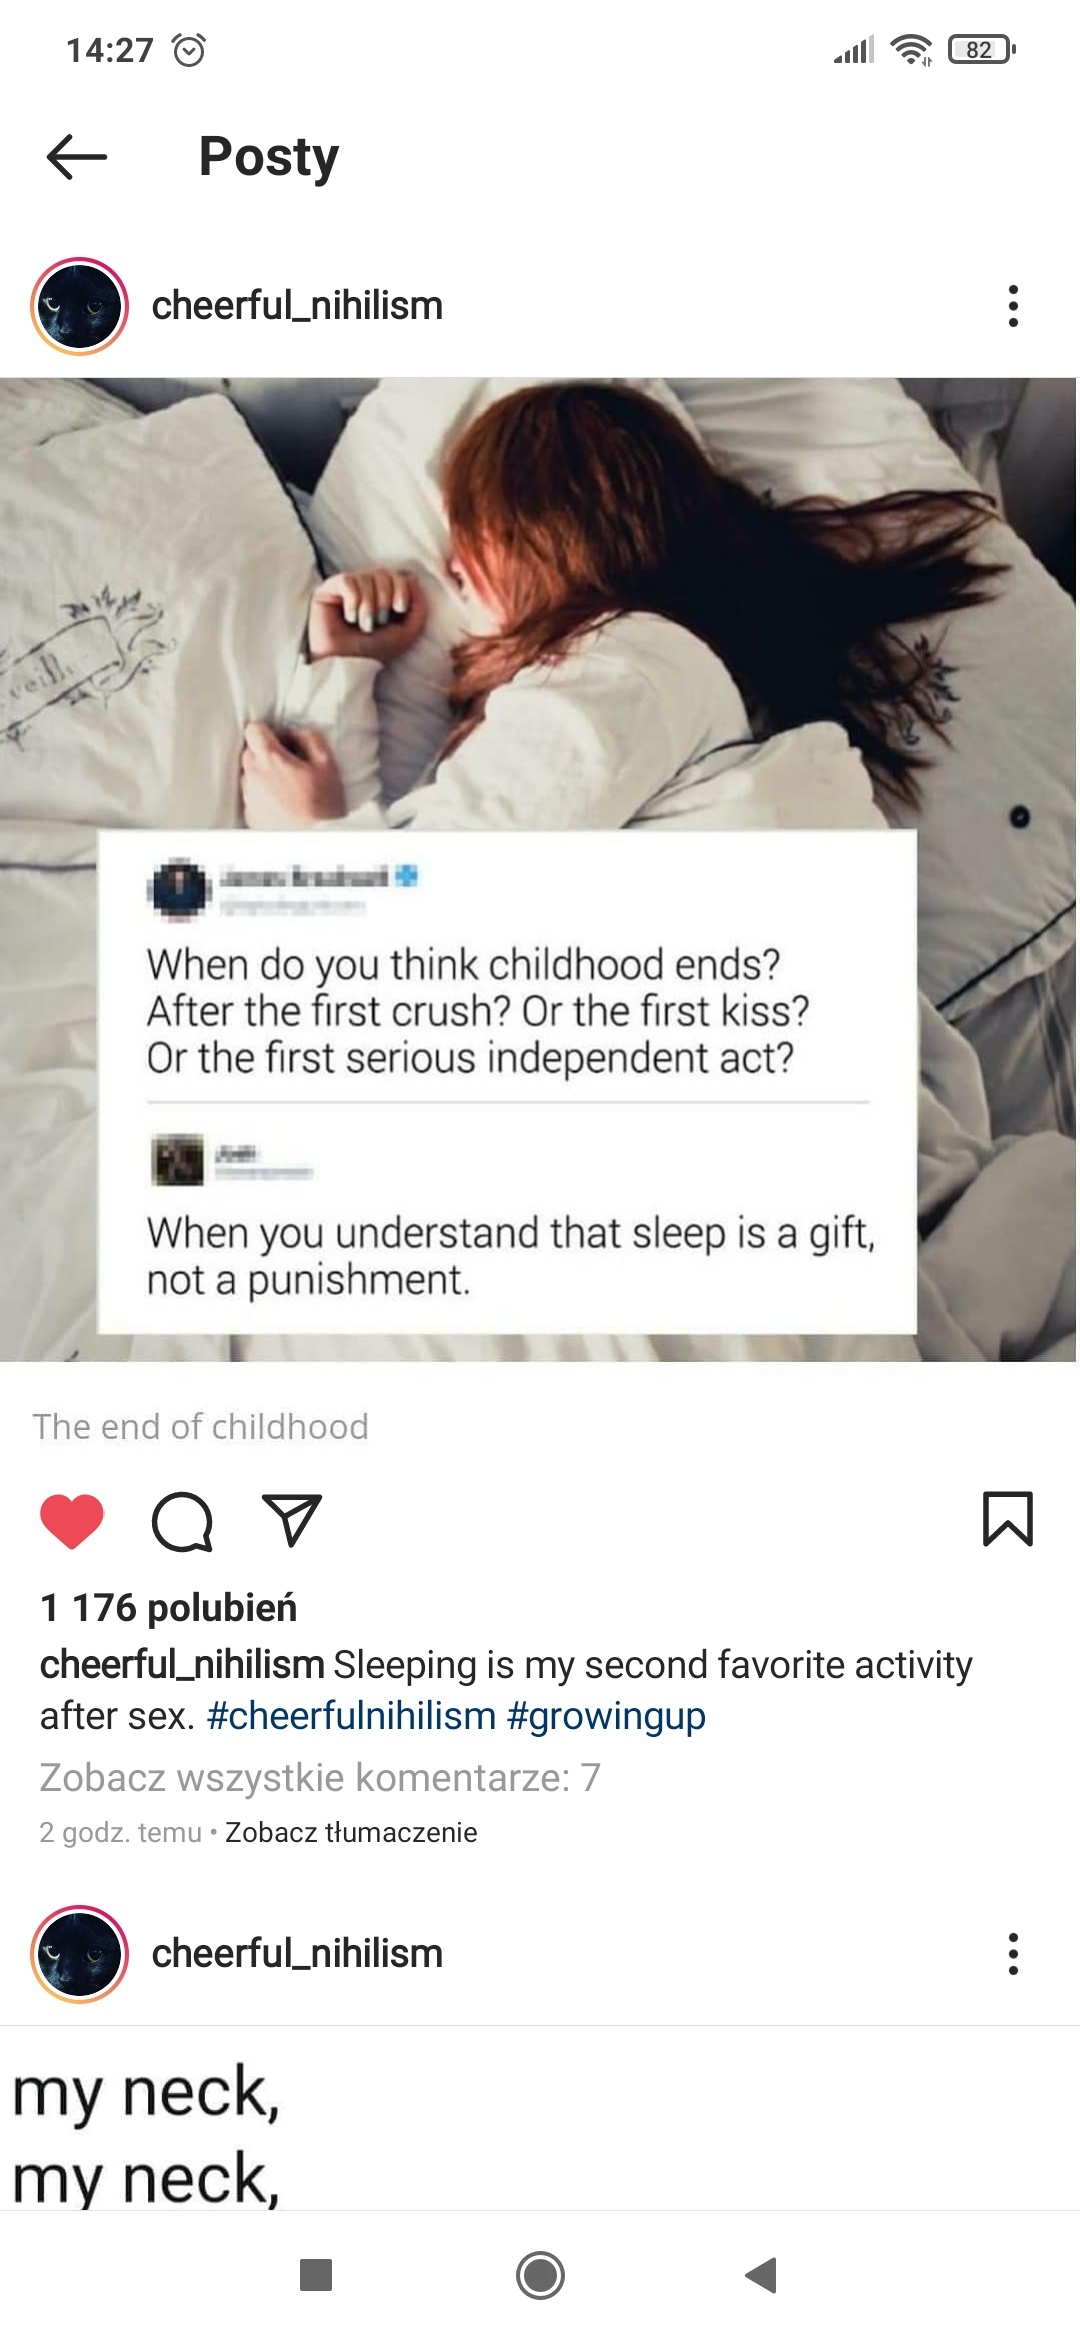
Task: Tap the Android home circle button
Action: [x=540, y=2275]
